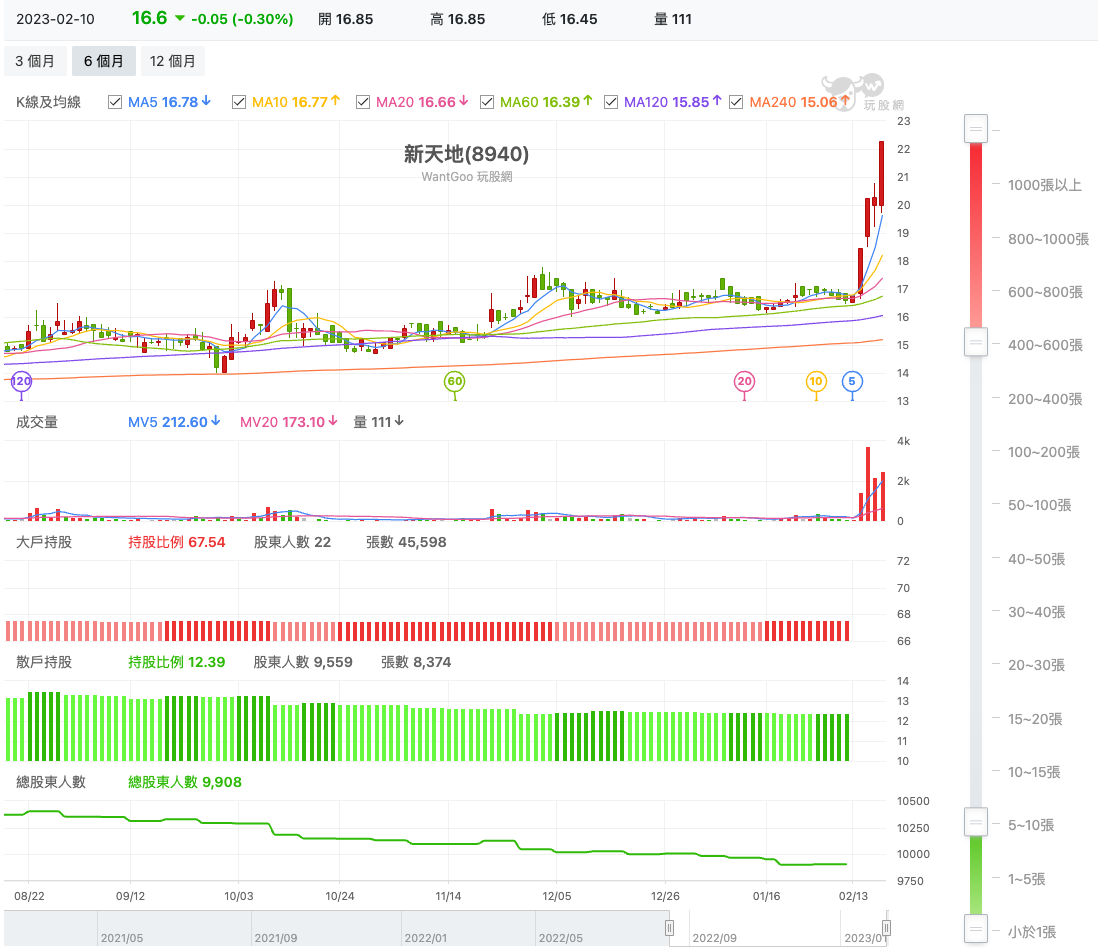Select the 3 個月 time range tab
This screenshot has height=948, width=1098.
(x=35, y=61)
